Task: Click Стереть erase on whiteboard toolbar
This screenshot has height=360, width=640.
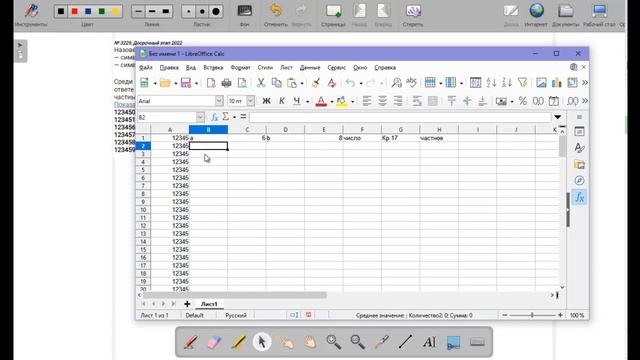Action: pos(413,15)
